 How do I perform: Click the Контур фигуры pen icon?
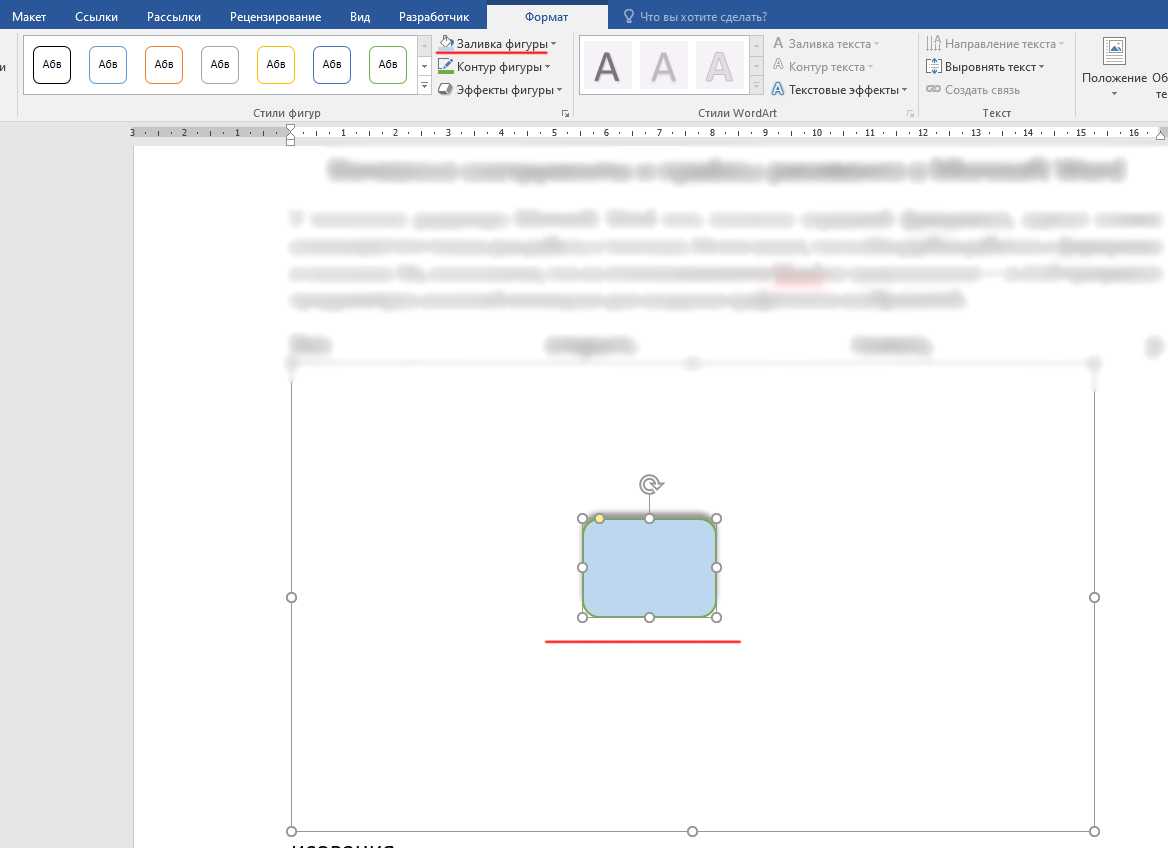pos(446,67)
